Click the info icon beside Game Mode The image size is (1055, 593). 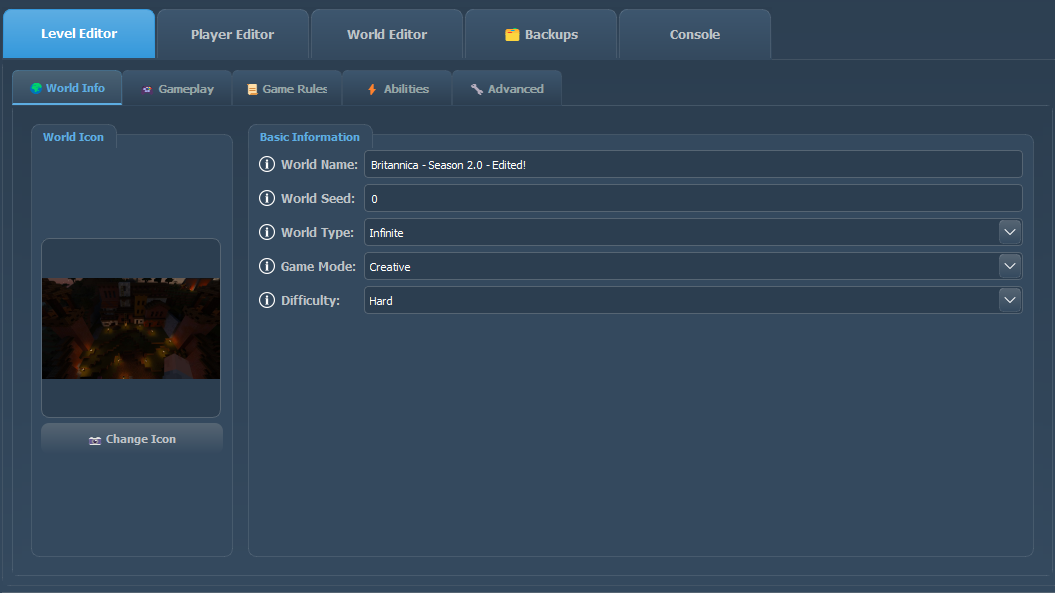(x=267, y=266)
